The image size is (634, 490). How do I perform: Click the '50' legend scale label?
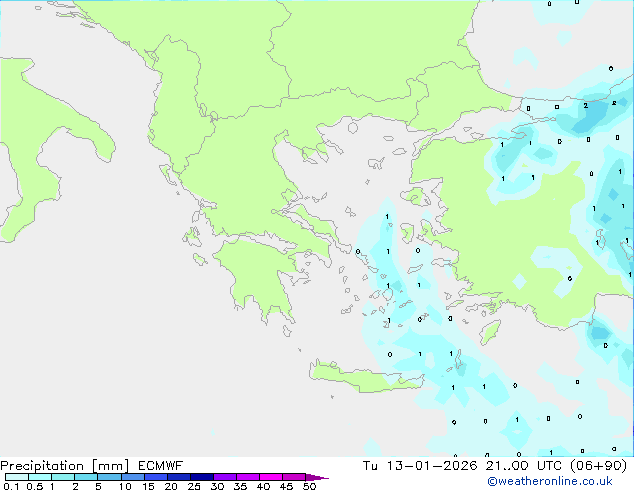coord(310,486)
